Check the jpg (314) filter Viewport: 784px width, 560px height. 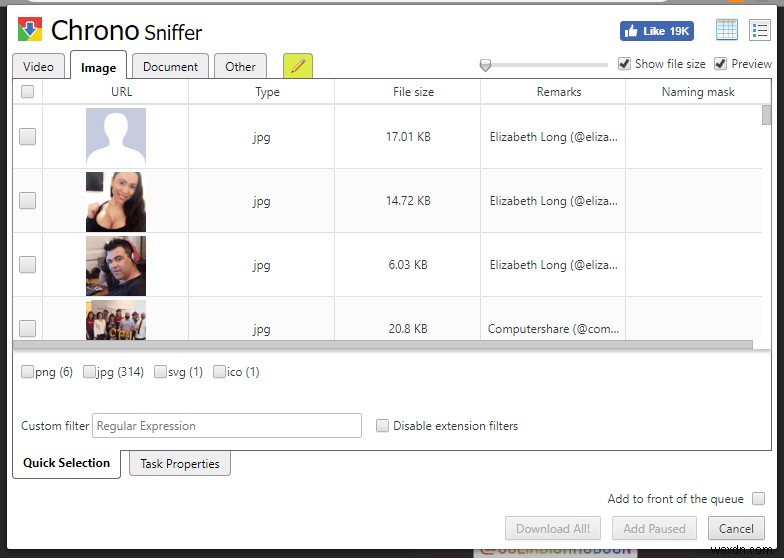89,372
